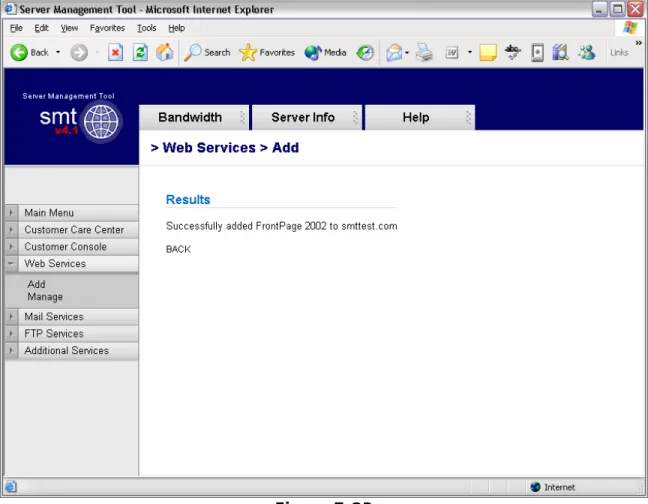This screenshot has width=648, height=504.
Task: Click Add under Web Services
Action: point(36,284)
